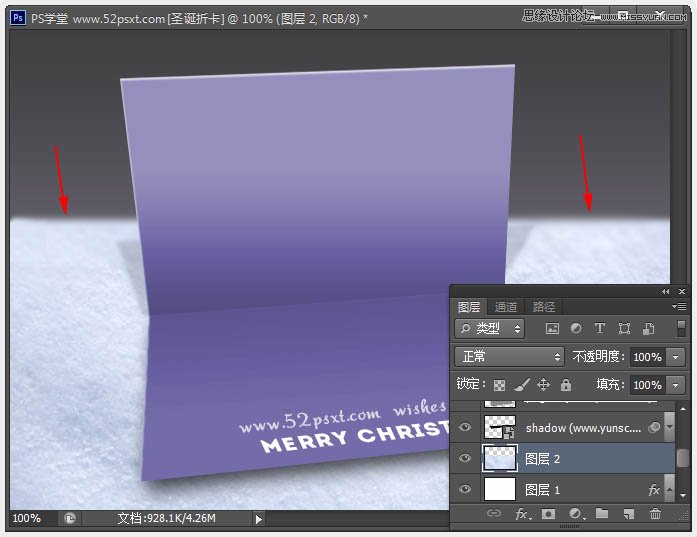Expand shadow layer effects arrow

coord(669,428)
